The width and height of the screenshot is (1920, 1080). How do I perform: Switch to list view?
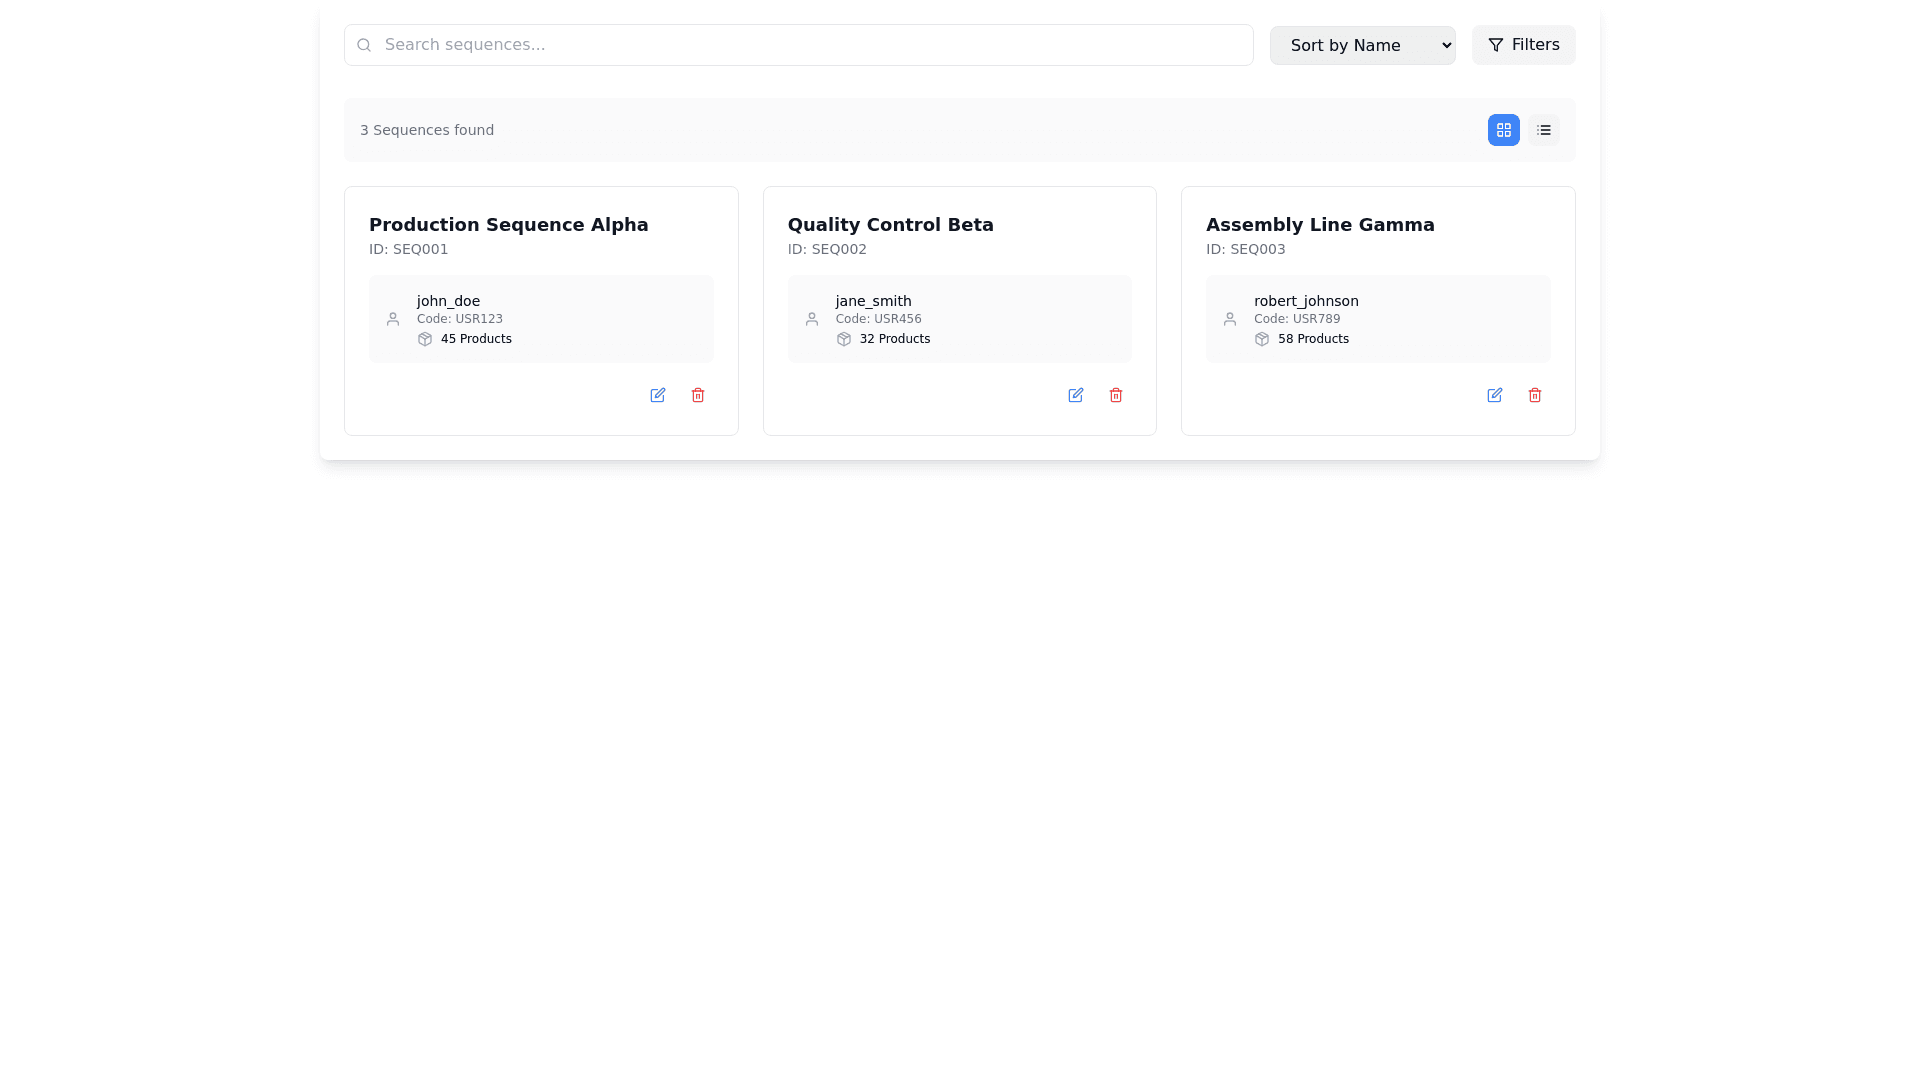[x=1543, y=130]
